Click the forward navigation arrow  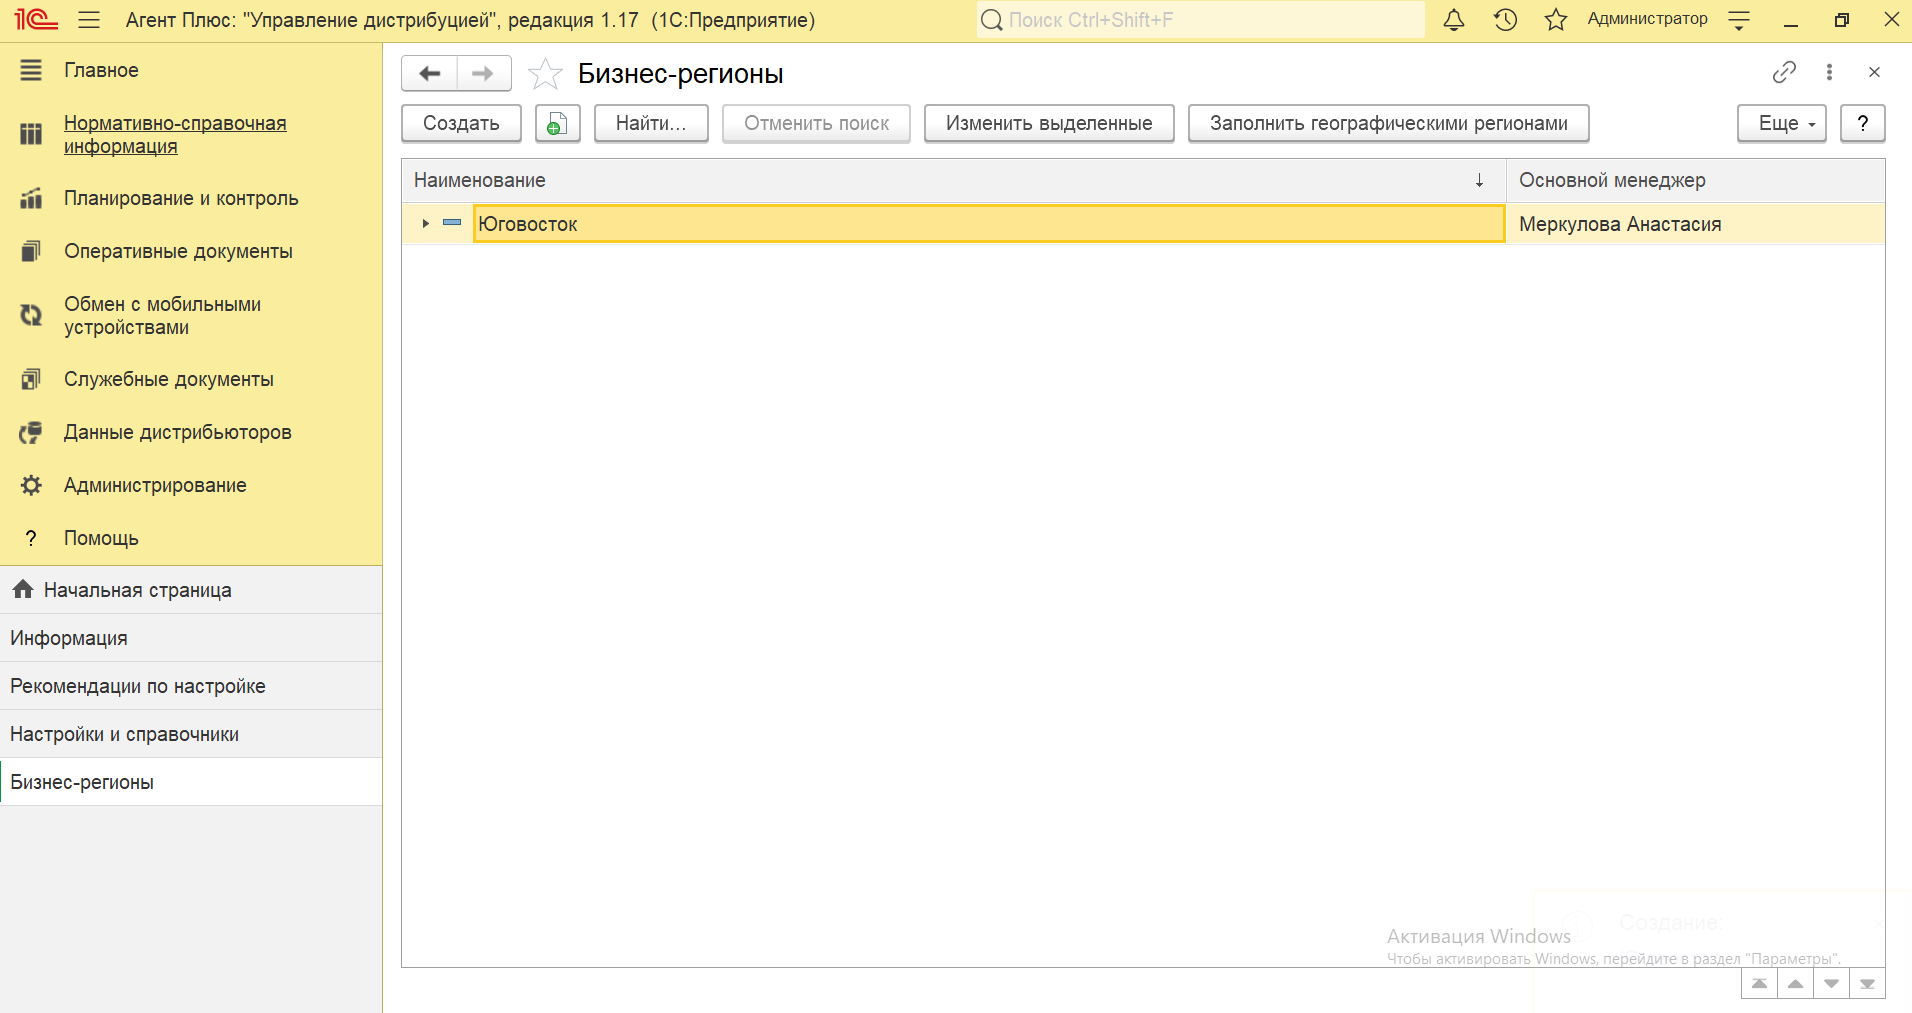[x=483, y=74]
